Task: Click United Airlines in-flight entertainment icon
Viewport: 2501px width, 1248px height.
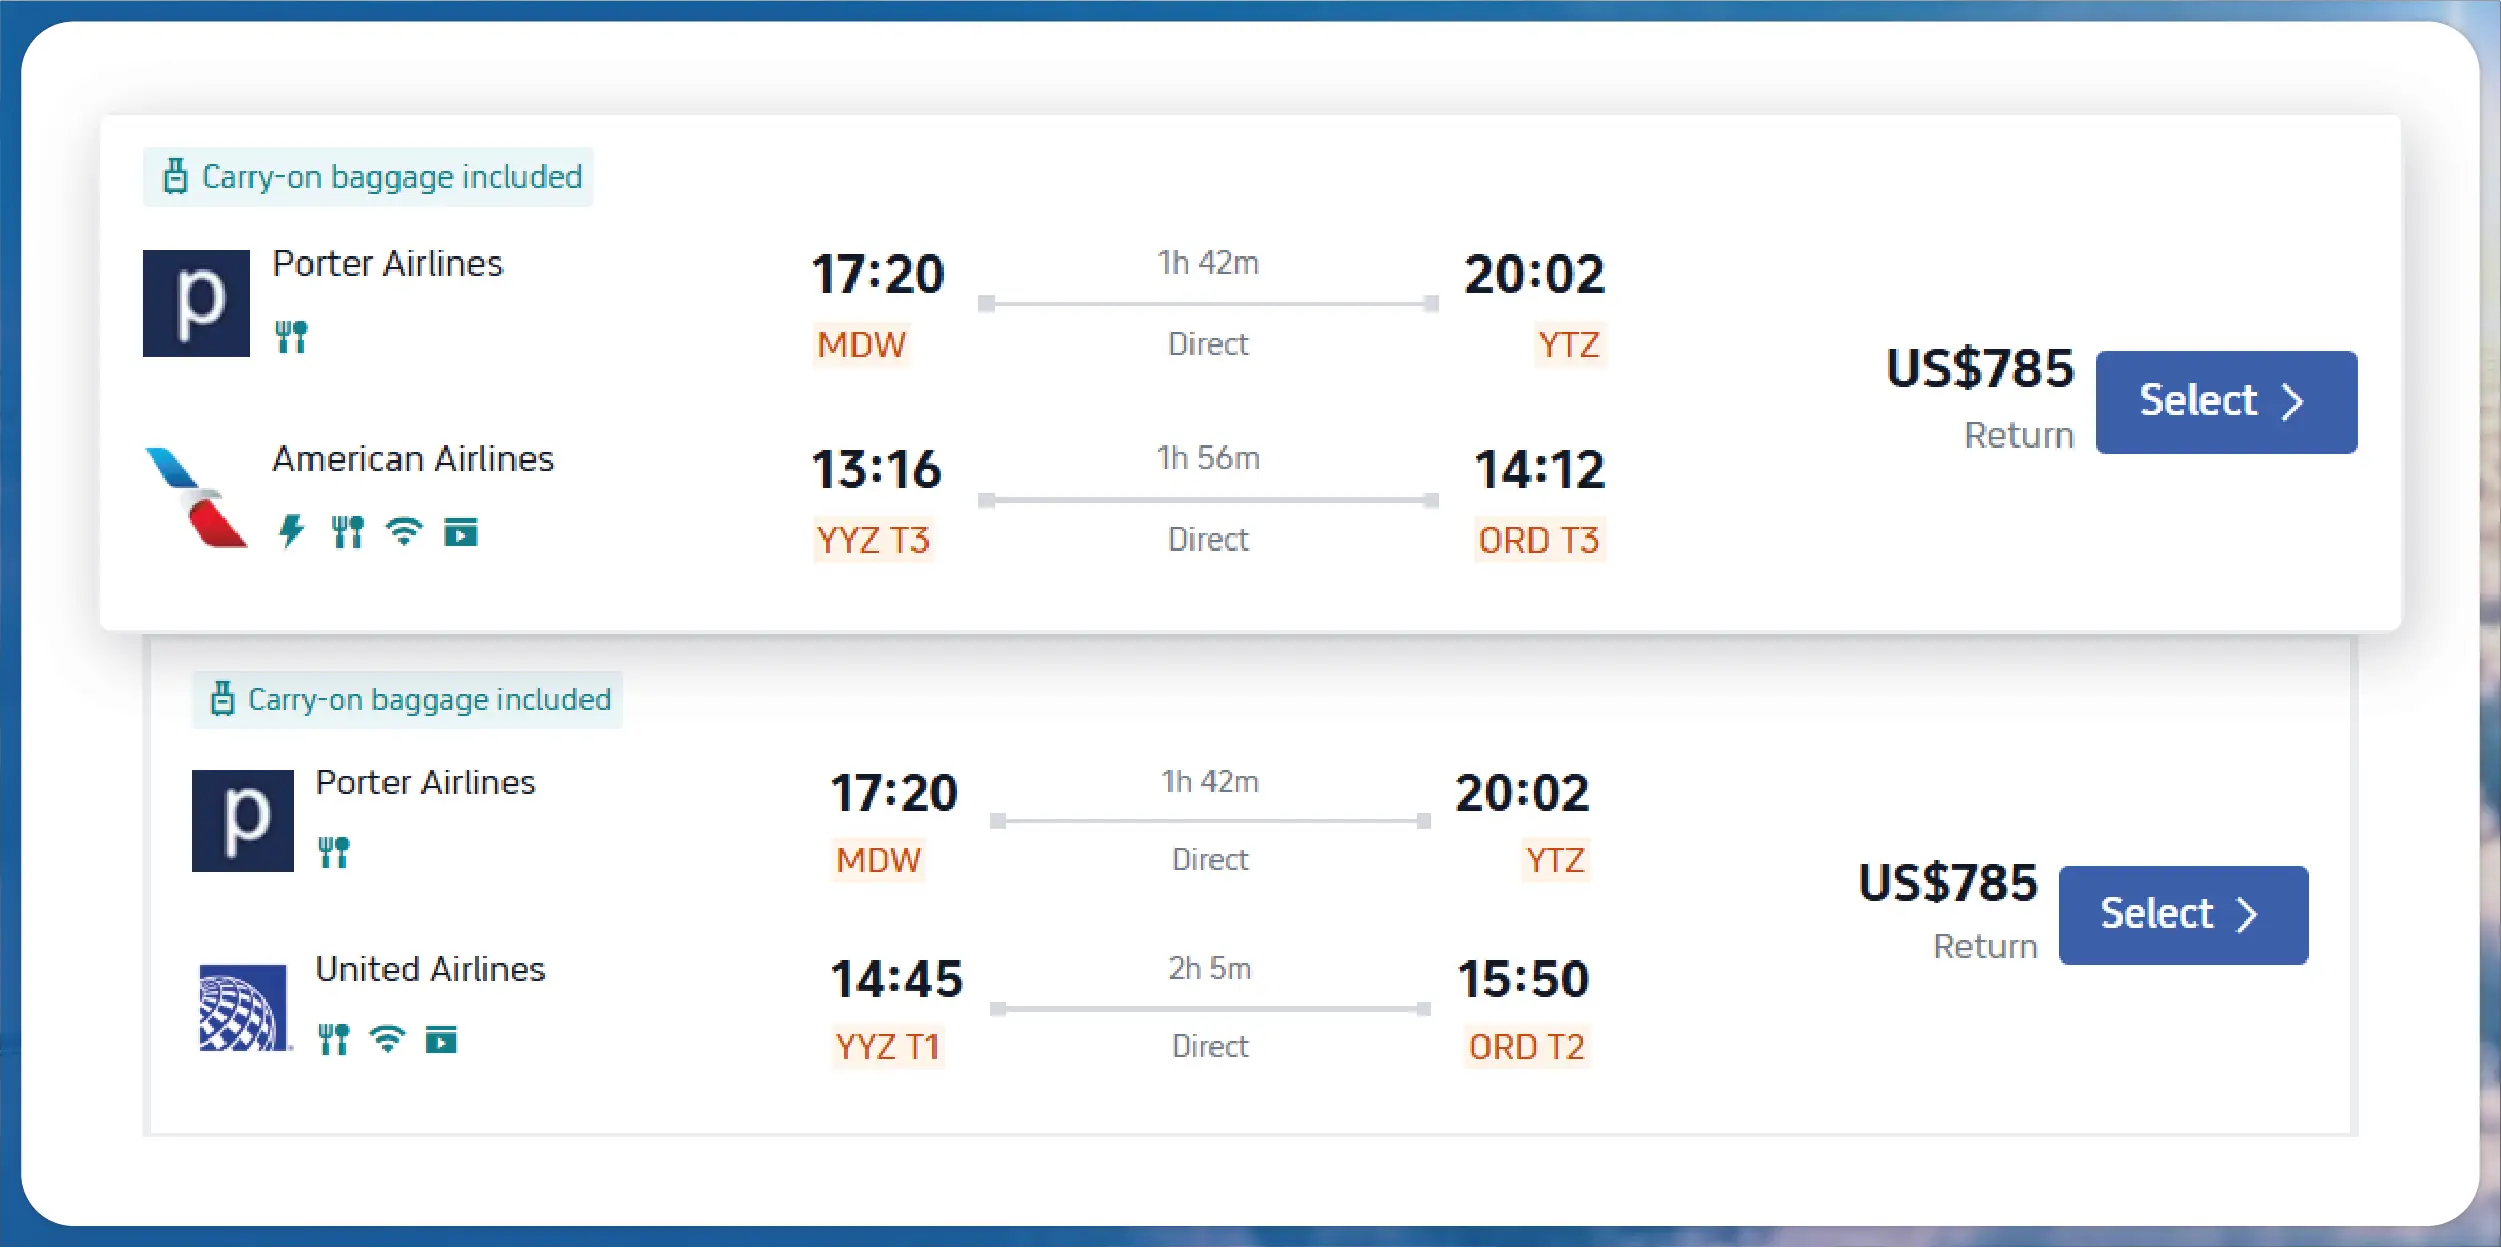Action: pyautogui.click(x=441, y=1040)
